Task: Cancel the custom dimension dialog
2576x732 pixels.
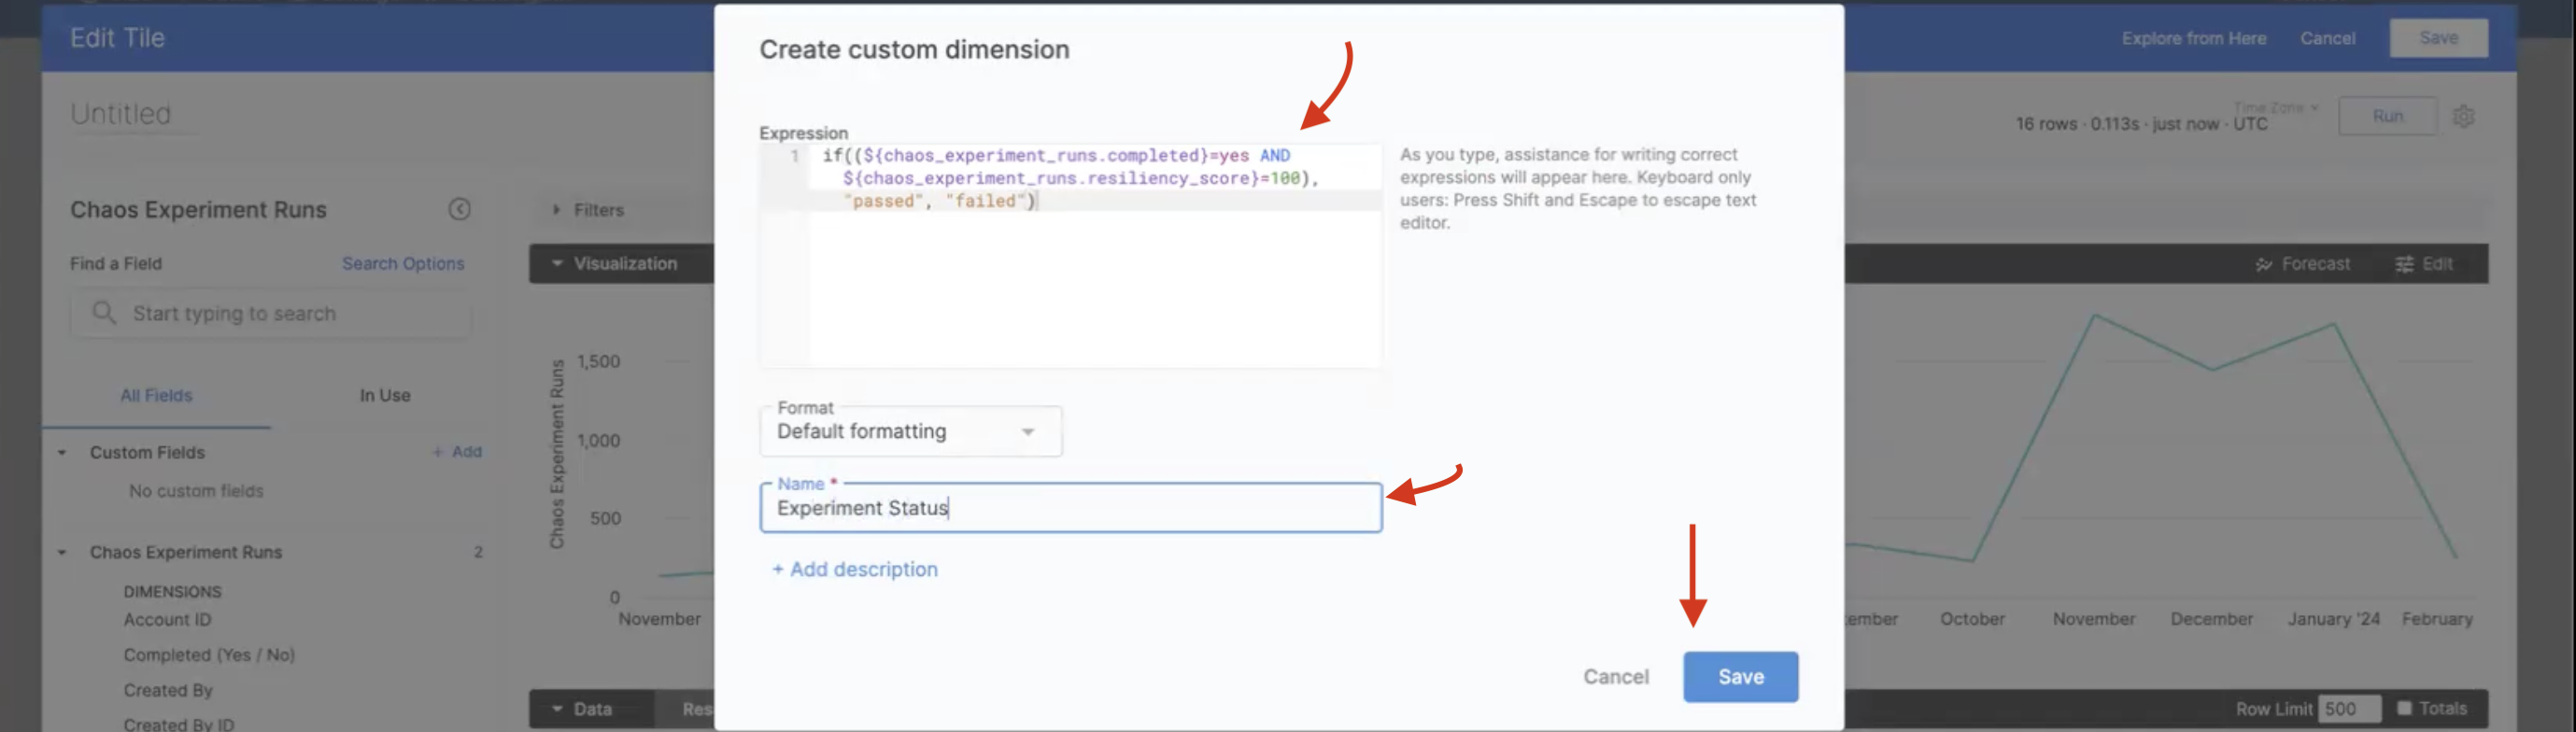Action: pyautogui.click(x=1615, y=677)
